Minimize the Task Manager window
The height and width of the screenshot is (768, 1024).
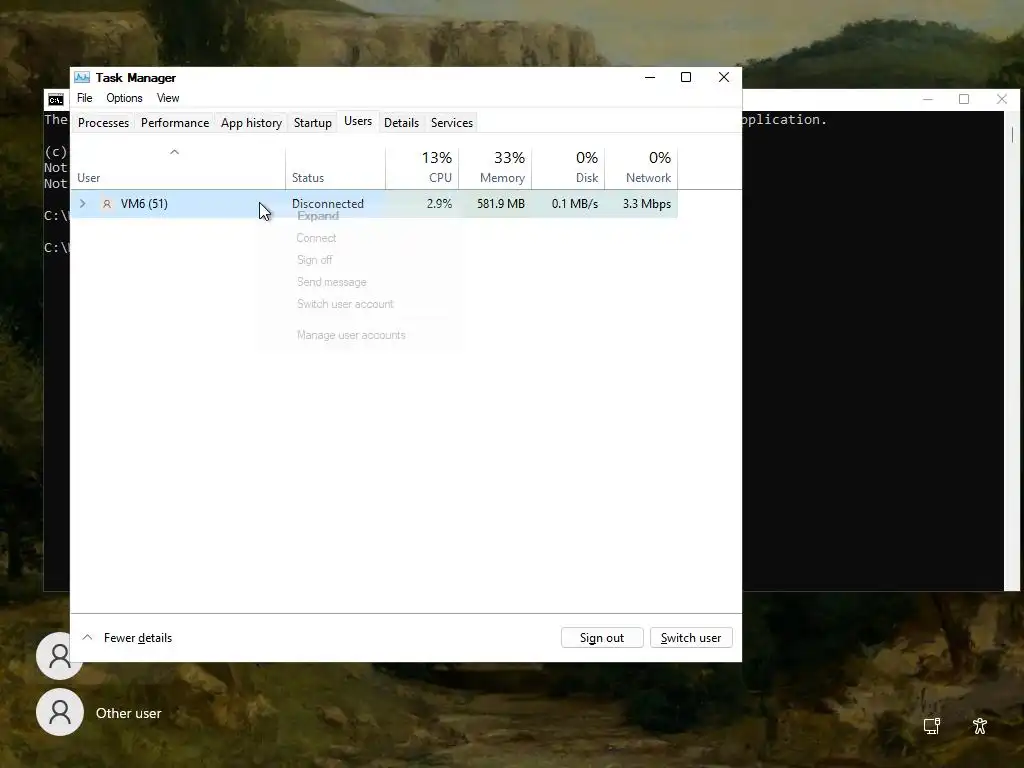click(x=650, y=77)
